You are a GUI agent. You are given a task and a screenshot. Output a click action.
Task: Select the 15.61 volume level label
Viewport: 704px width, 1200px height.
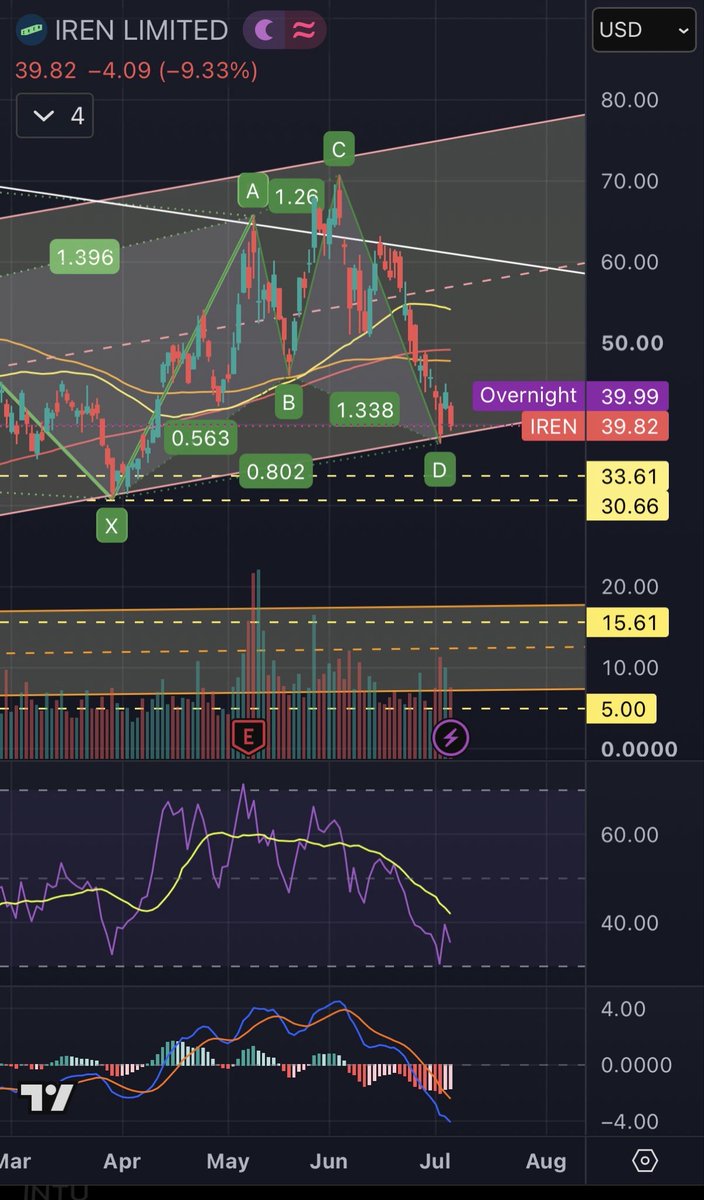(628, 623)
